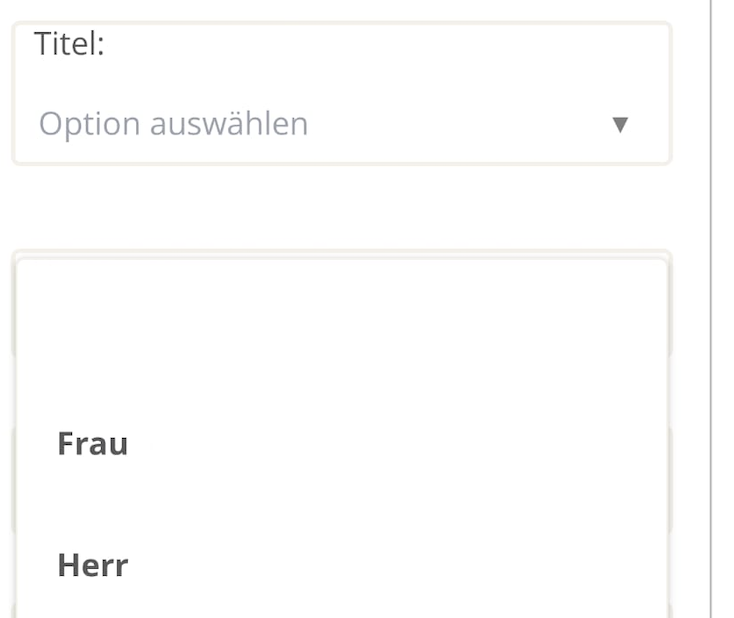The image size is (734, 618).
Task: Click the Titel dropdown arrow
Action: tap(620, 125)
